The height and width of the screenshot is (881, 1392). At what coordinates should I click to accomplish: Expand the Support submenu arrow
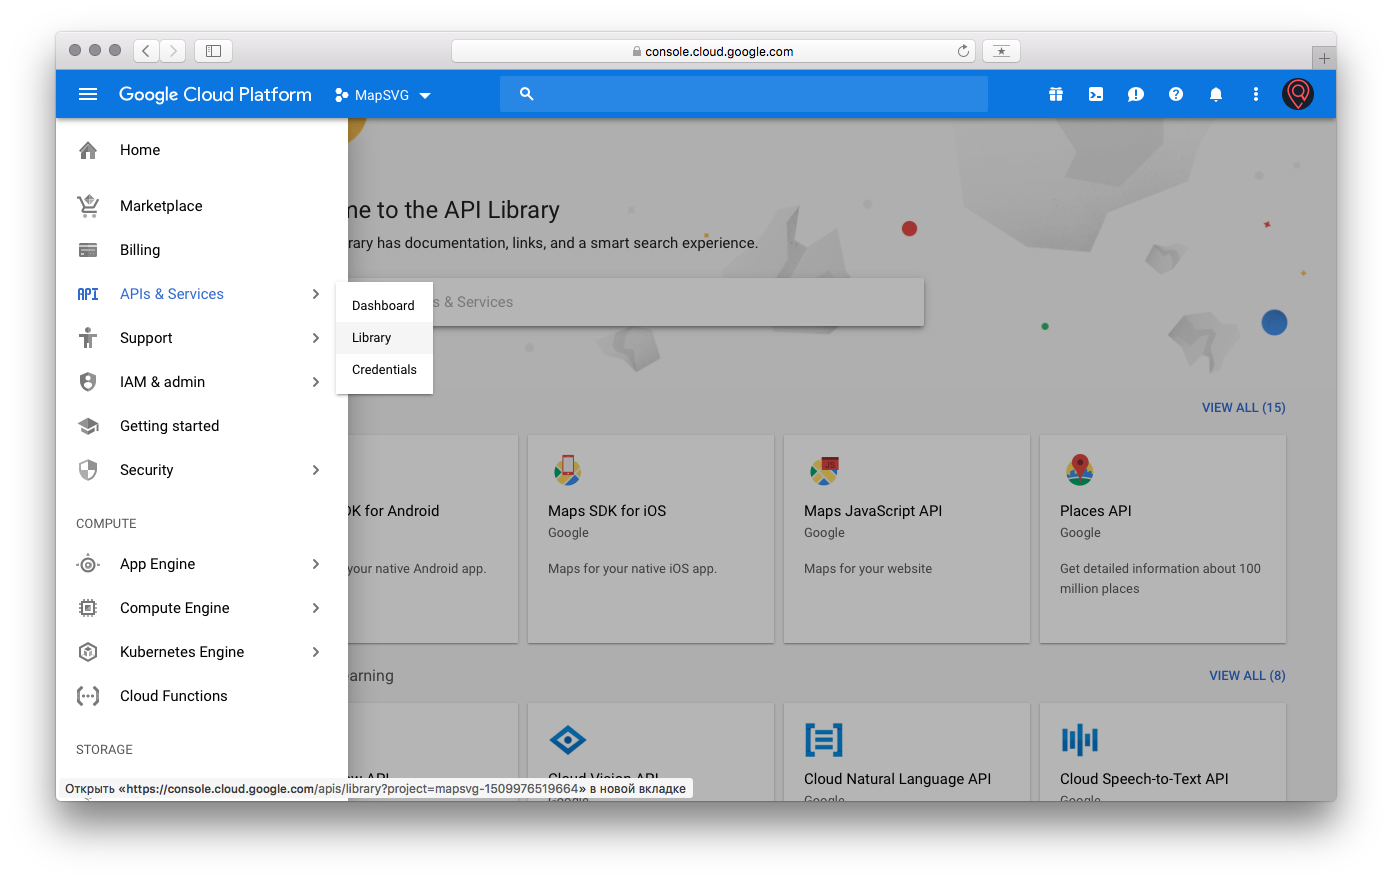pos(316,338)
